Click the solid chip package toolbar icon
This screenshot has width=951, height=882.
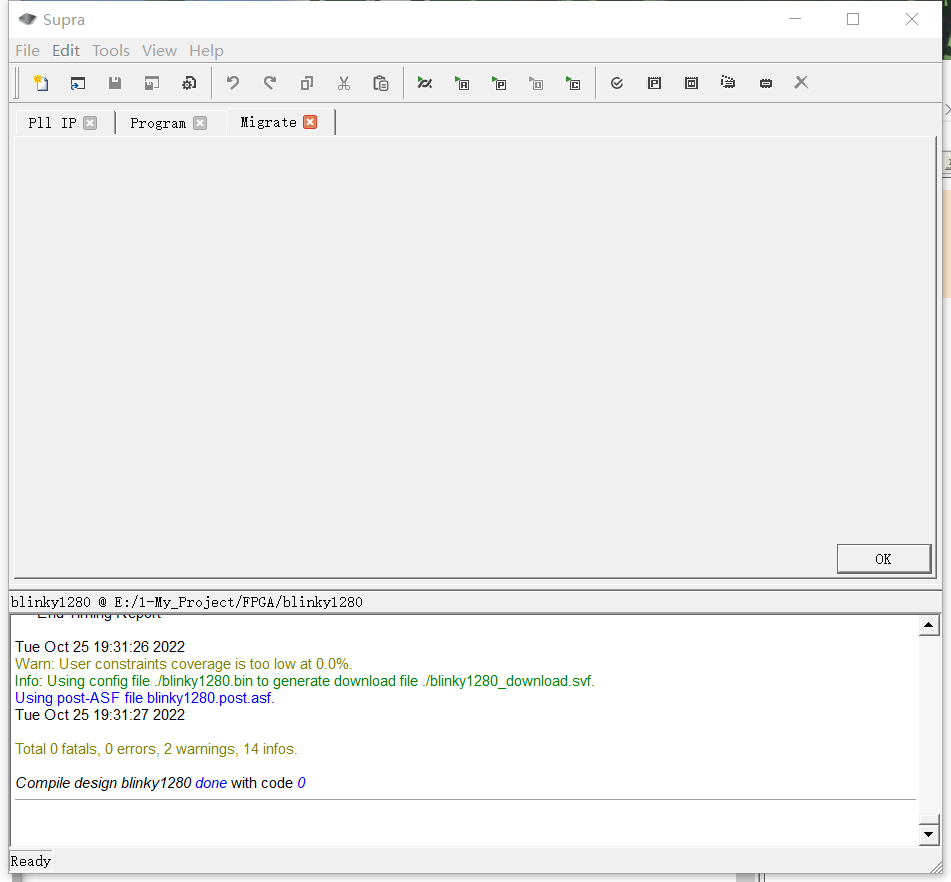pyautogui.click(x=765, y=83)
